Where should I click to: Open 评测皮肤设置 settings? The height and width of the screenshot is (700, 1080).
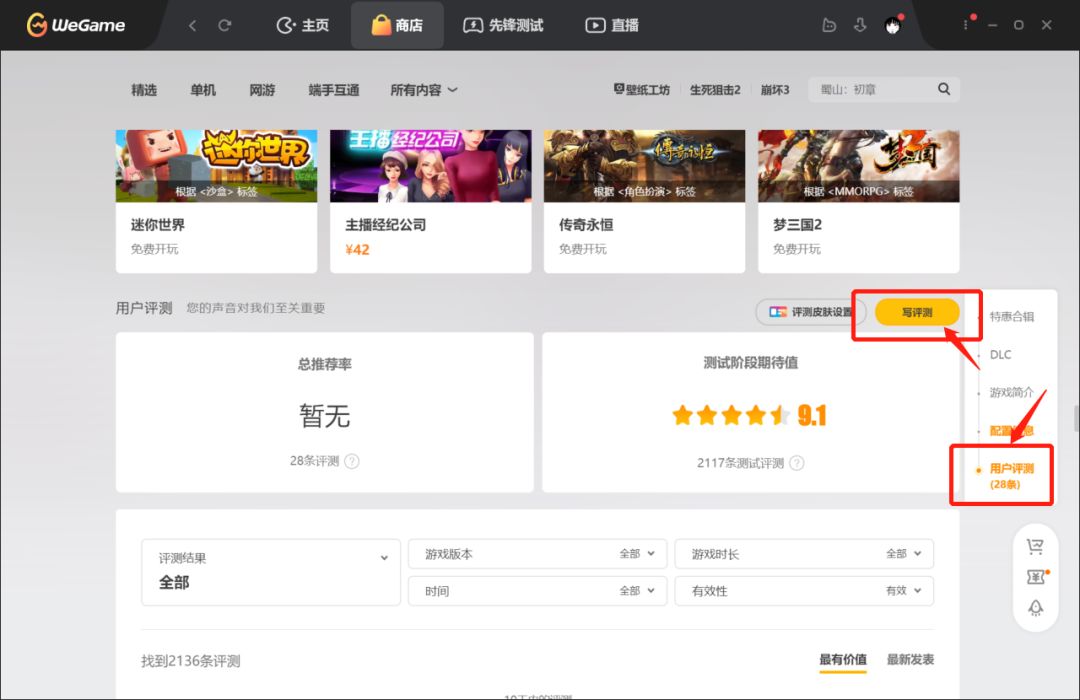click(810, 312)
